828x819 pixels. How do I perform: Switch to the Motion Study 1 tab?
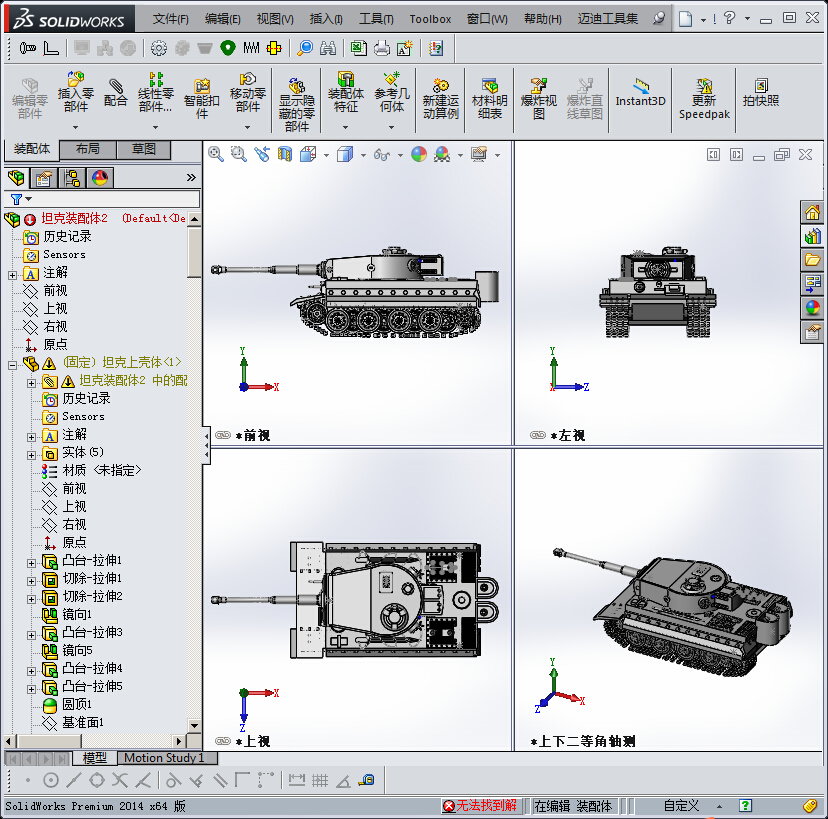[164, 758]
